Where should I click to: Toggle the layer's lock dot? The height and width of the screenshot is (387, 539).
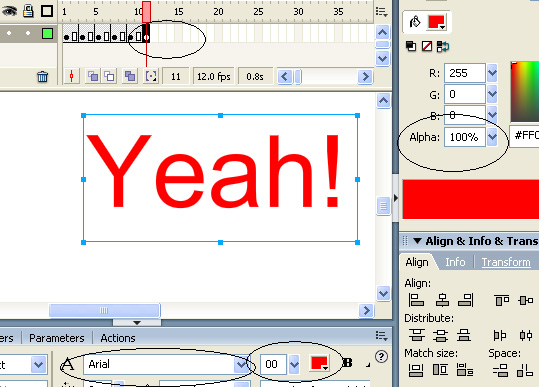click(x=28, y=33)
